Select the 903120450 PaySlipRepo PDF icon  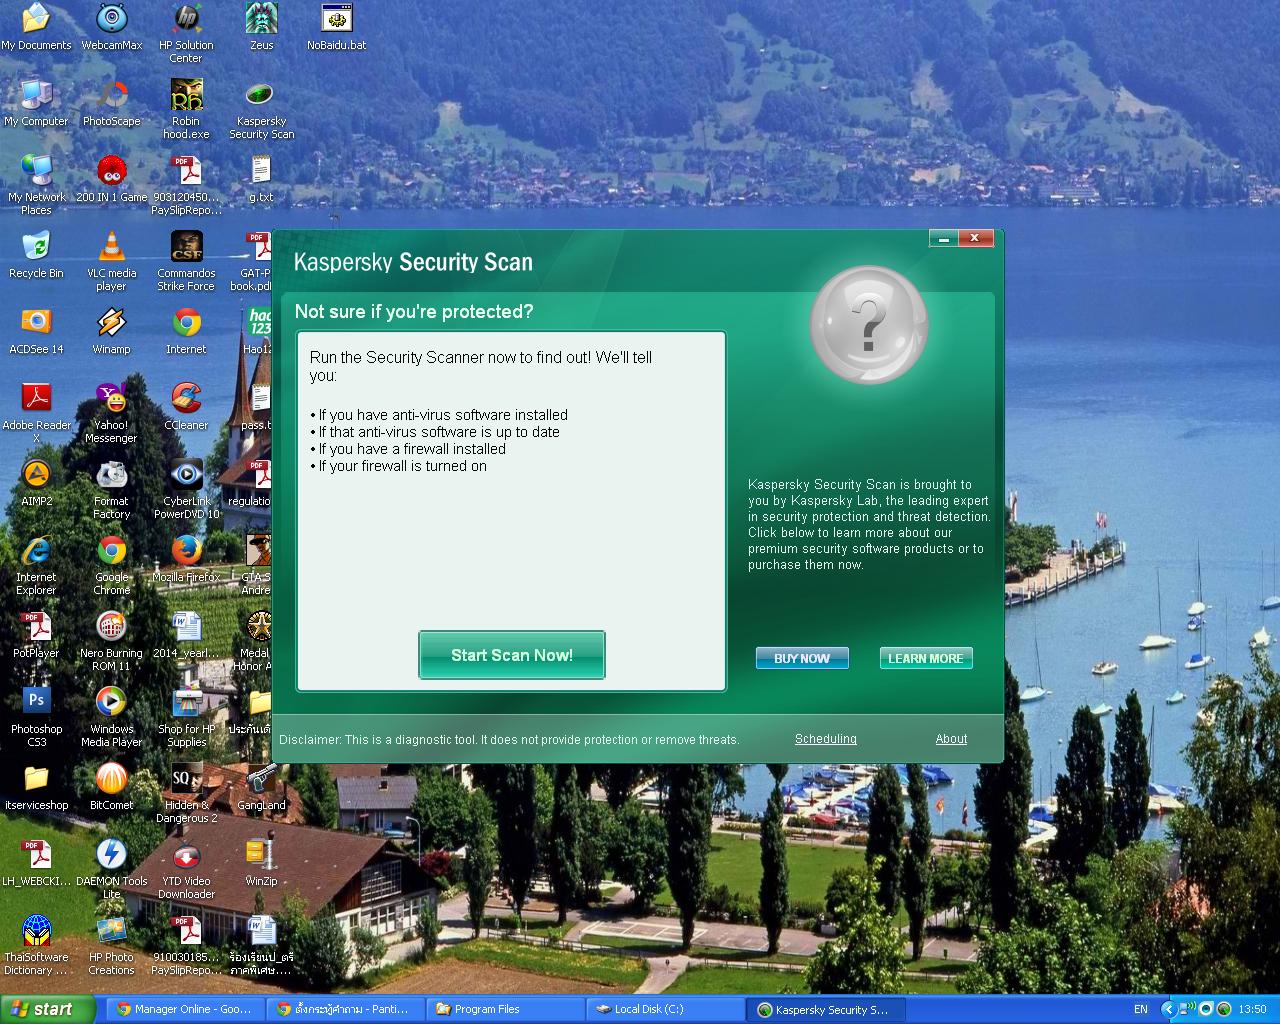pos(186,185)
